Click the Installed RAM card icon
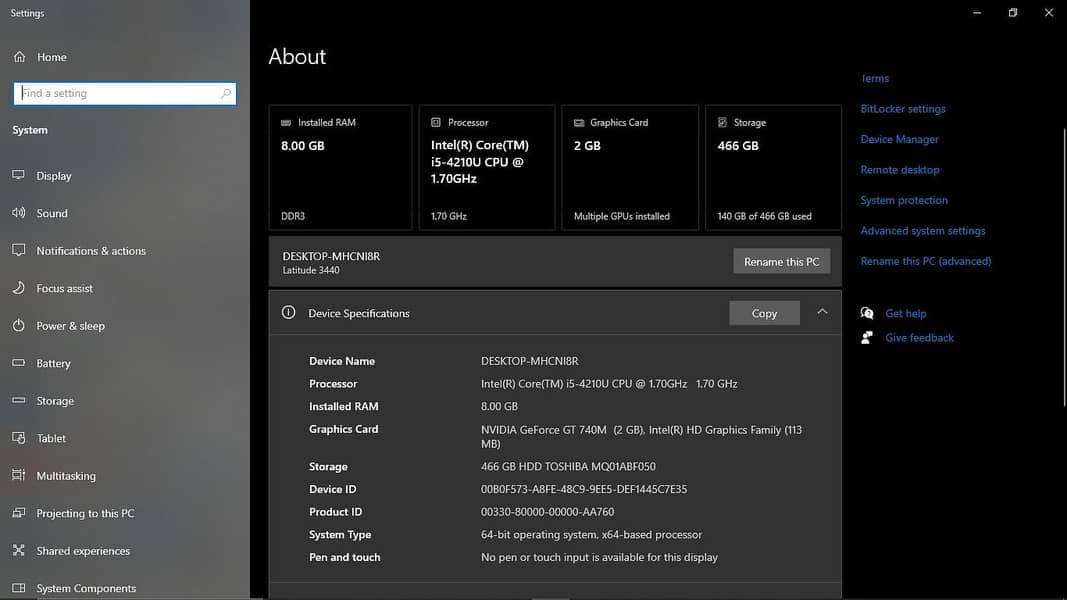1067x600 pixels. (286, 122)
